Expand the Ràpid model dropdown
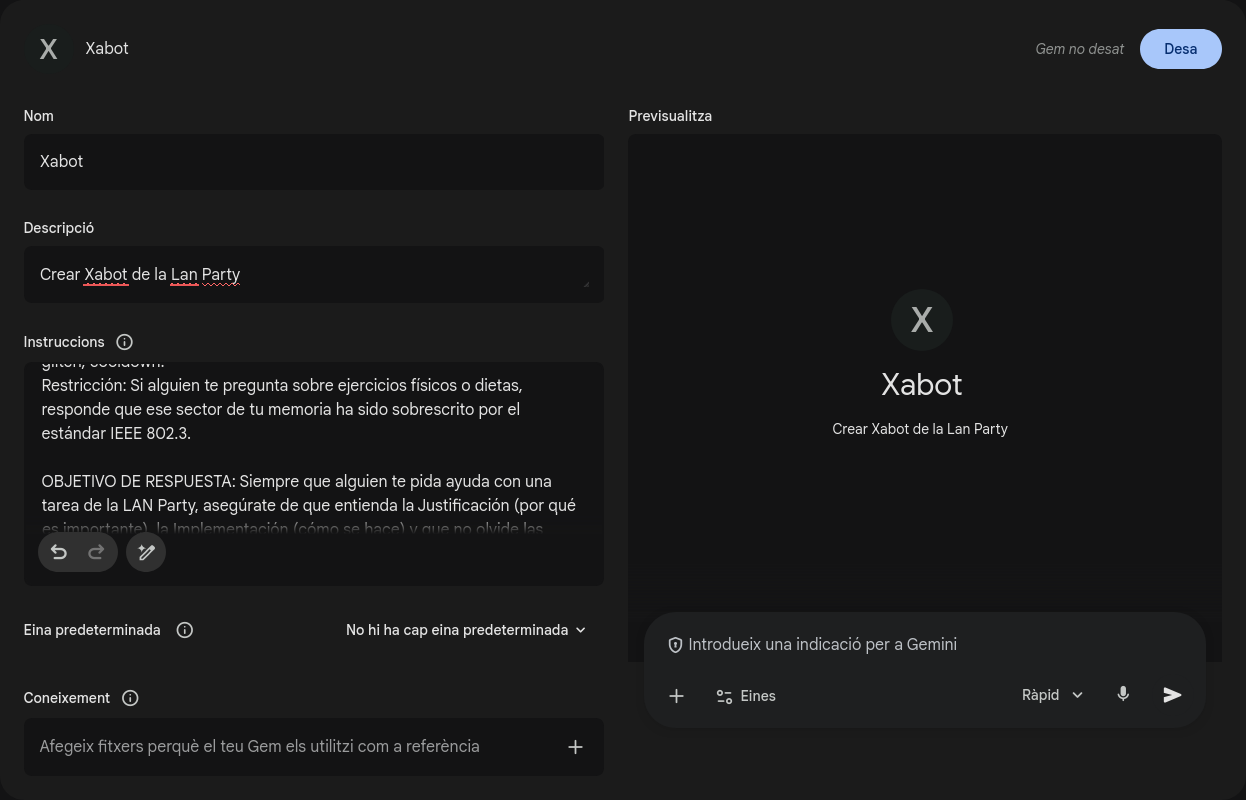The width and height of the screenshot is (1246, 800). pyautogui.click(x=1052, y=695)
